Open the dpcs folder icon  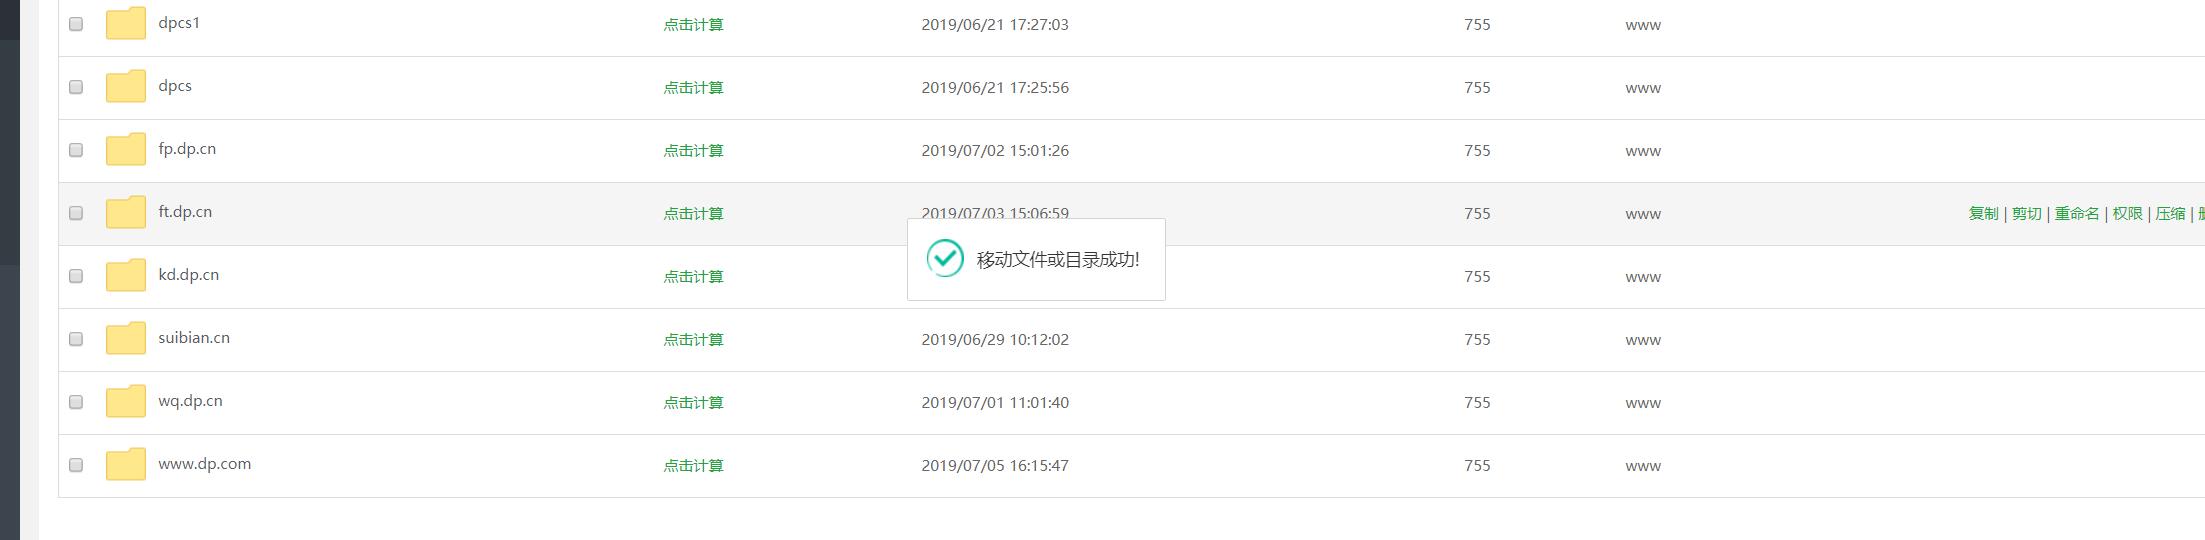126,86
